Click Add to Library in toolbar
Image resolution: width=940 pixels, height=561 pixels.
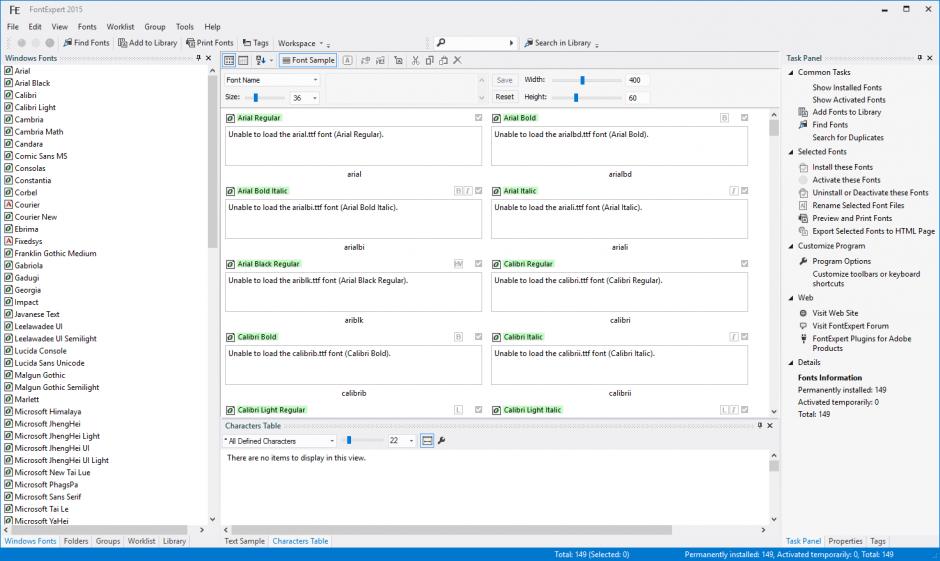(x=147, y=43)
